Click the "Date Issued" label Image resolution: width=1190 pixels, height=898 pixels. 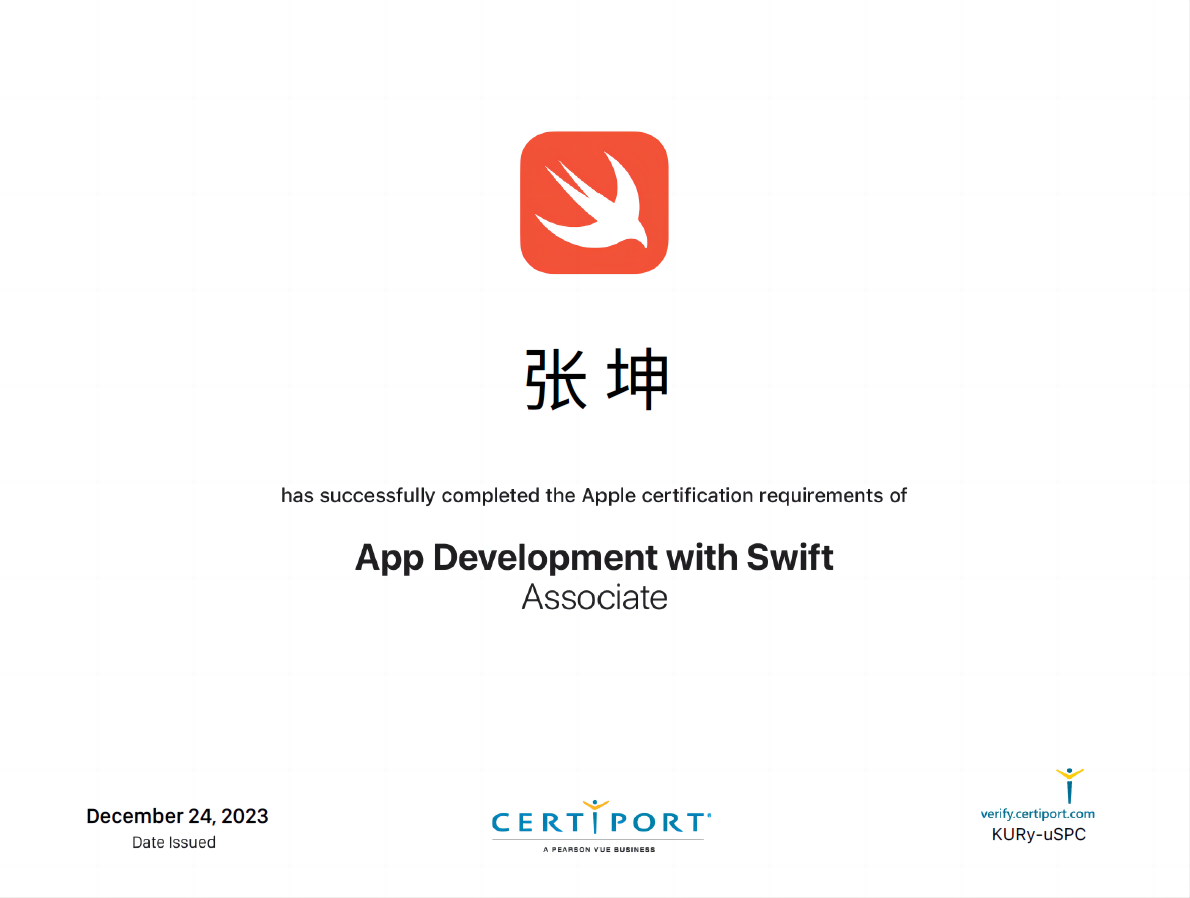click(x=174, y=842)
